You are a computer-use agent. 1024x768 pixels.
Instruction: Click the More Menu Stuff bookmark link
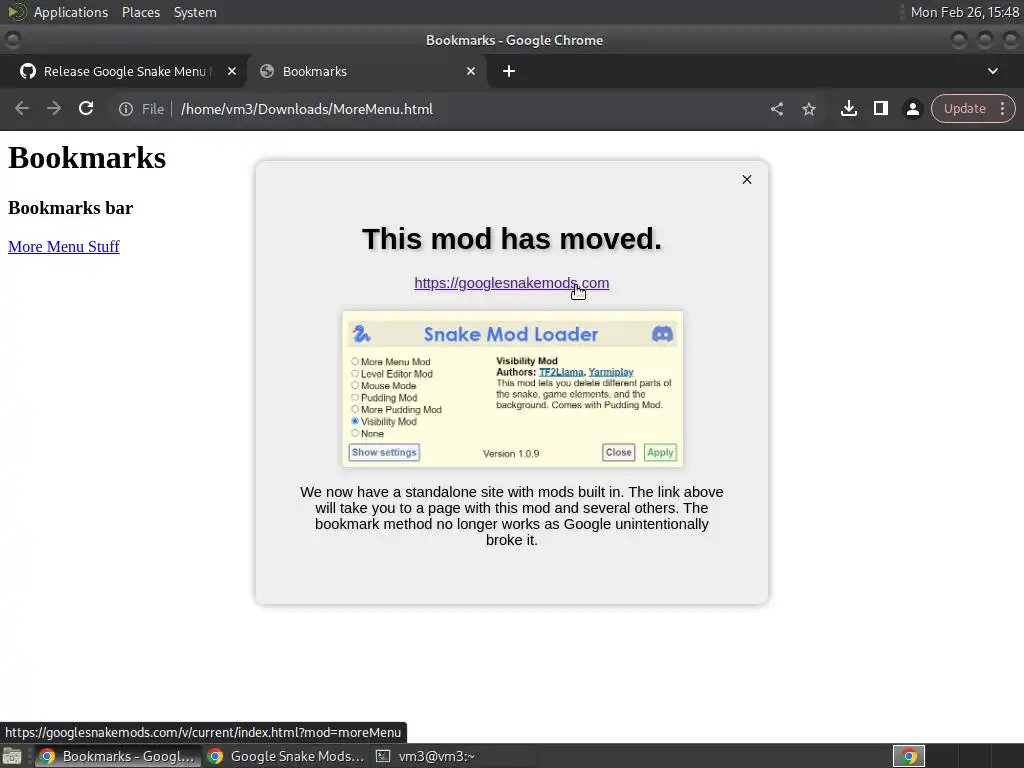coord(63,247)
